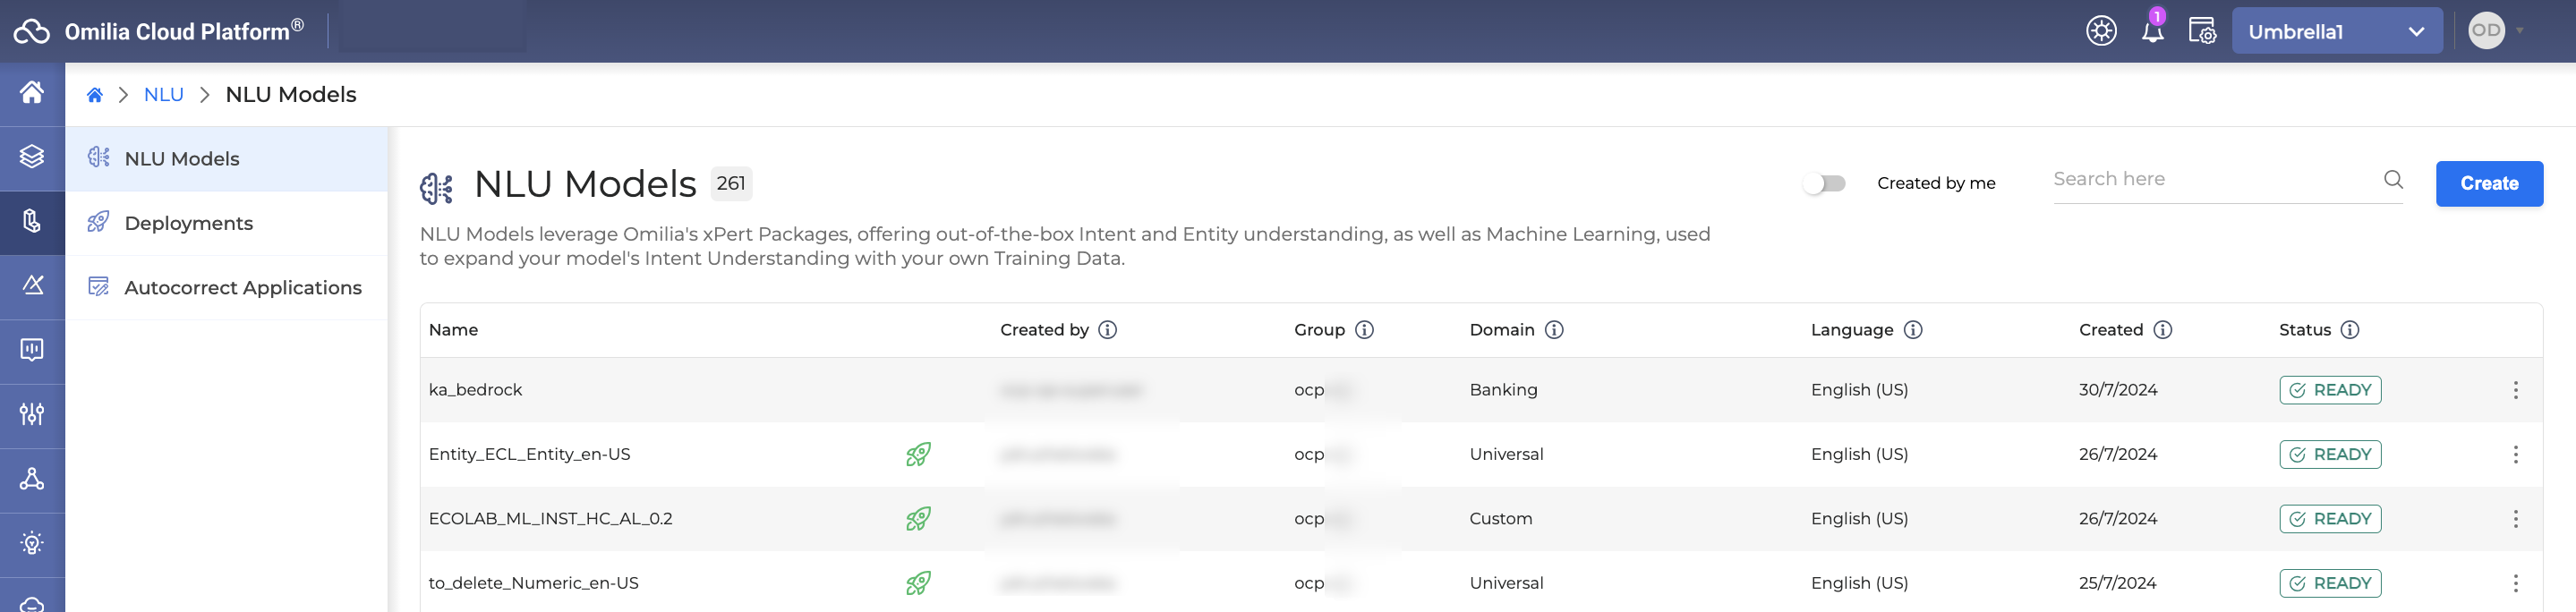The width and height of the screenshot is (2576, 612).
Task: Click the Omilia cloud logo icon
Action: click(x=31, y=31)
